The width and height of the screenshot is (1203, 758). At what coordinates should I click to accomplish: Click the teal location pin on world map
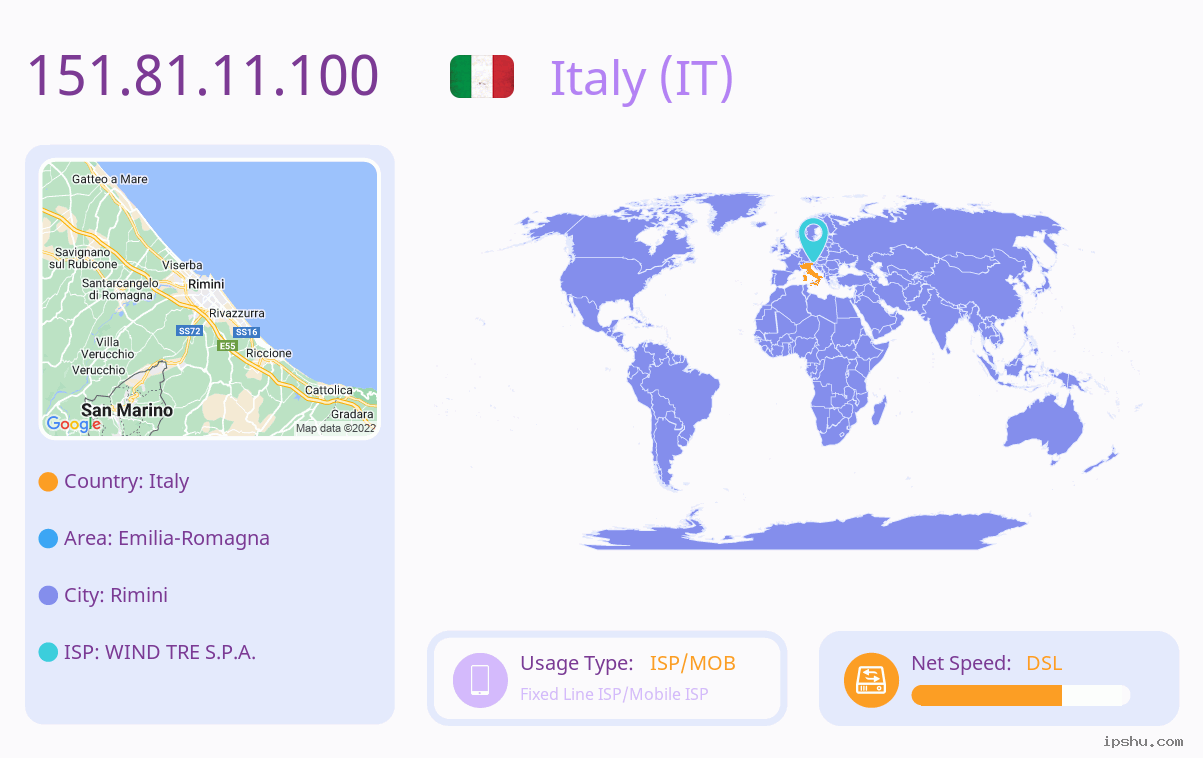813,240
